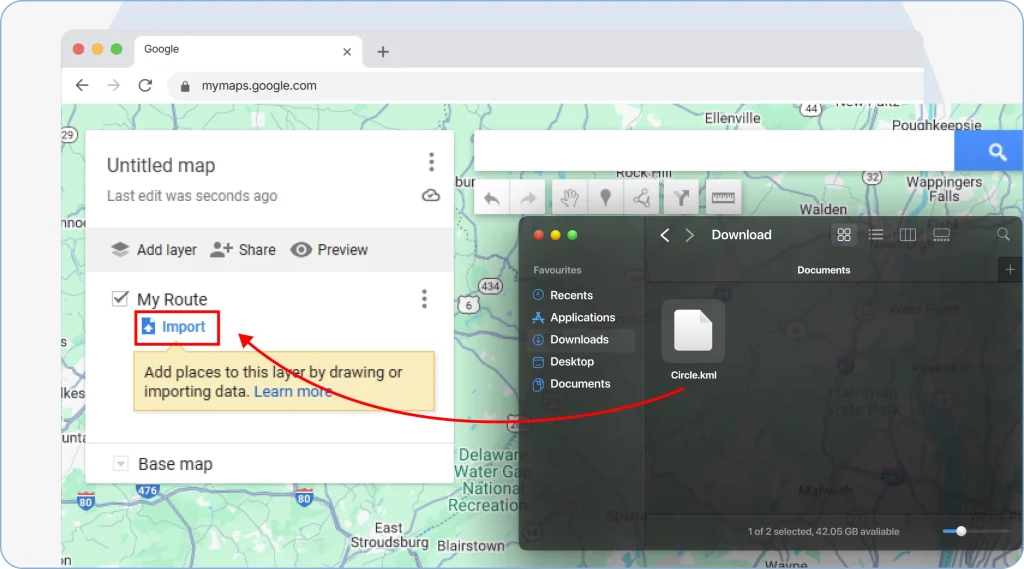The height and width of the screenshot is (569, 1024).
Task: Click the Finder plus add button
Action: [1010, 270]
